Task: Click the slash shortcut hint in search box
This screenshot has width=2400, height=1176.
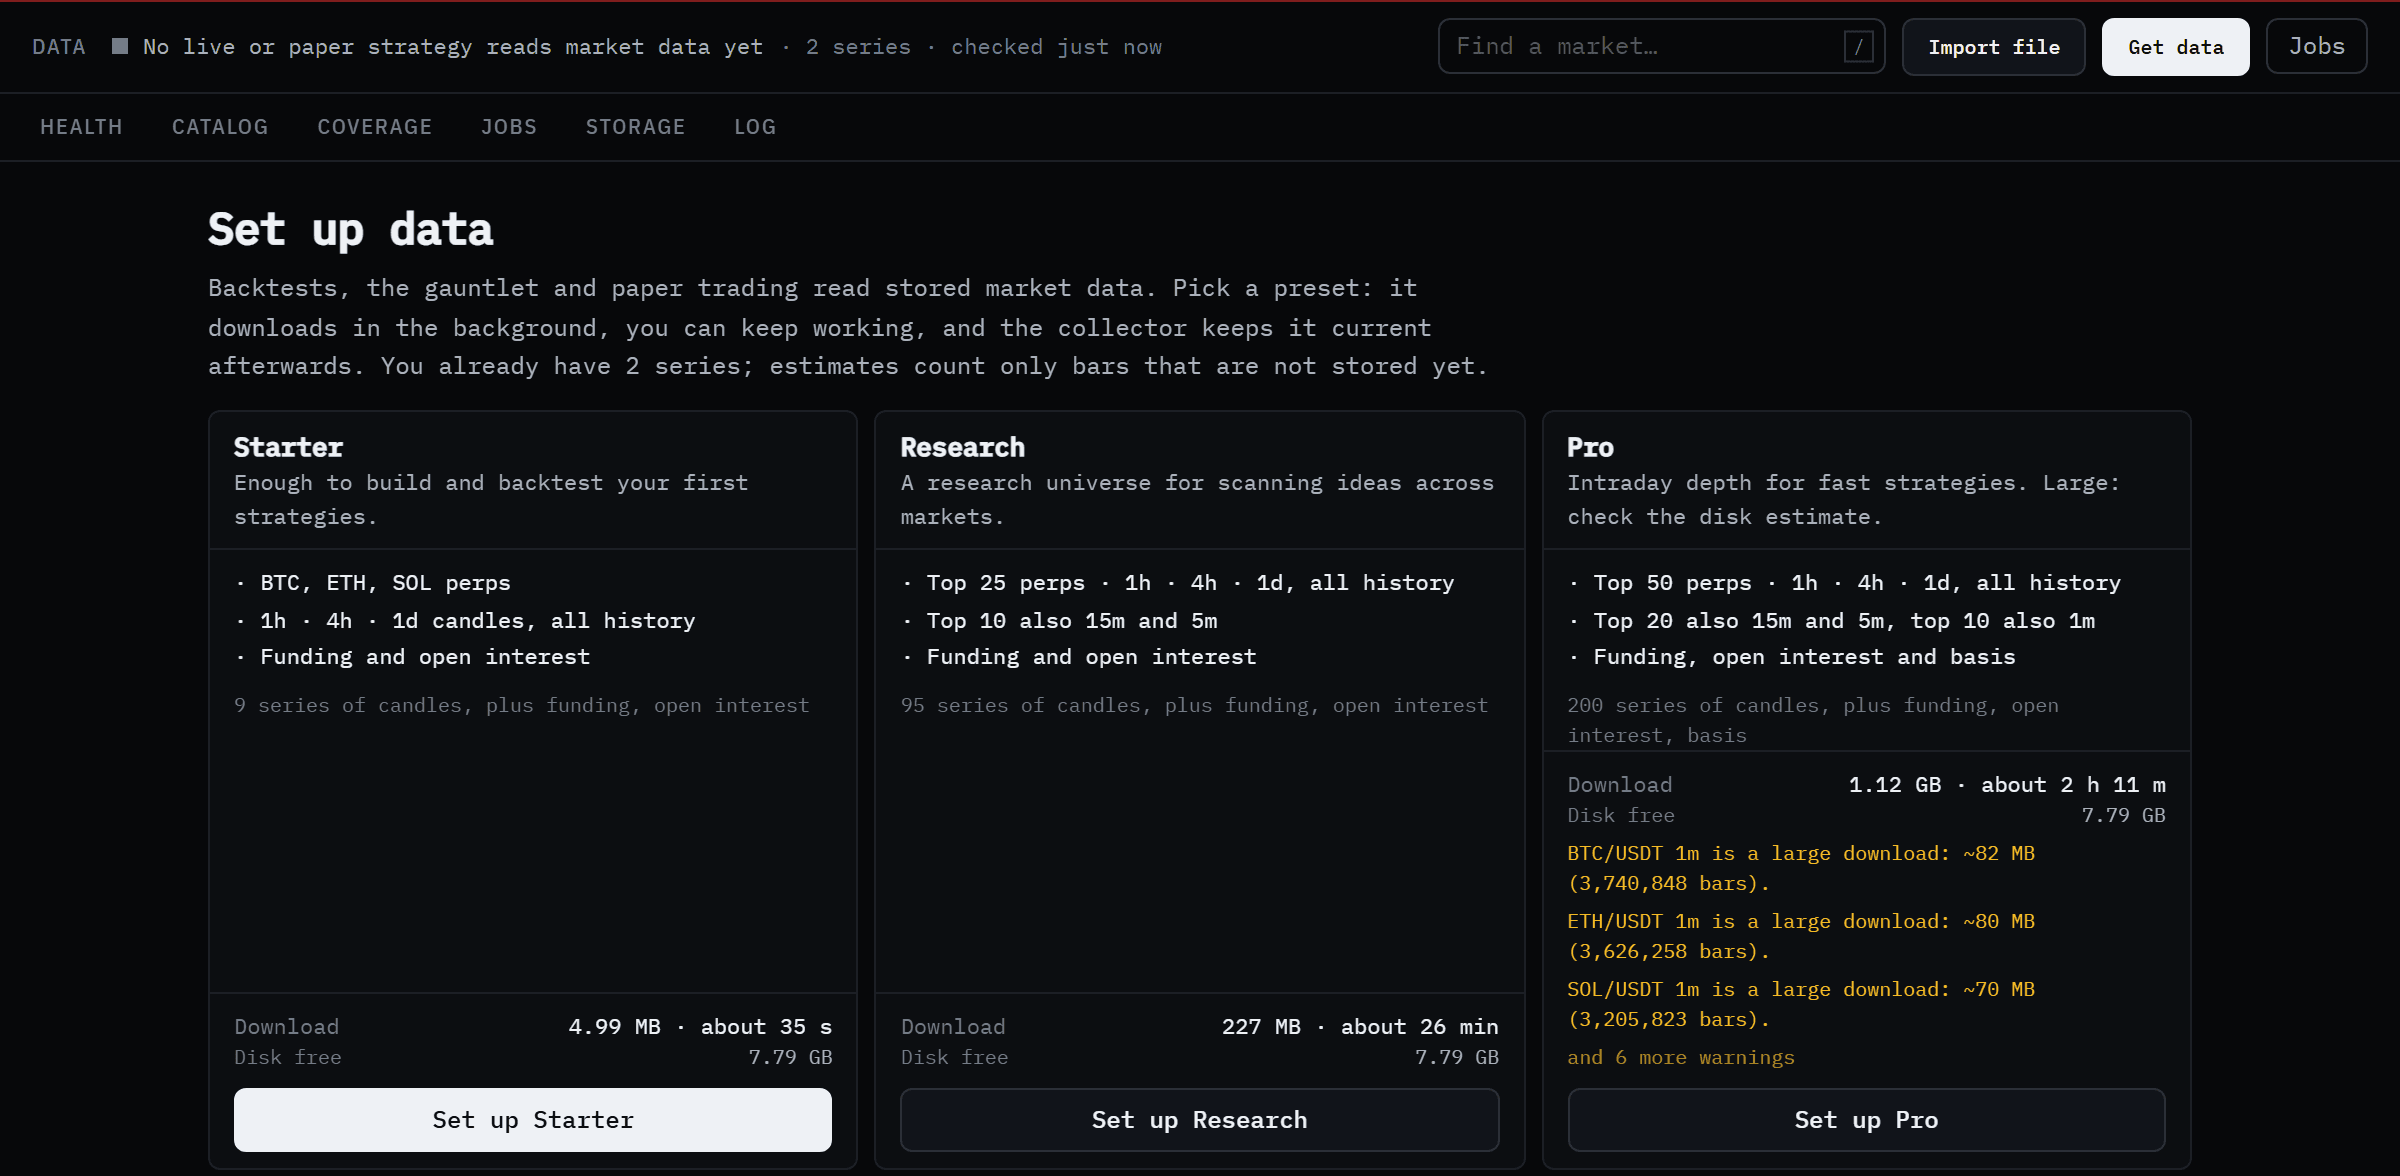Action: (x=1858, y=46)
